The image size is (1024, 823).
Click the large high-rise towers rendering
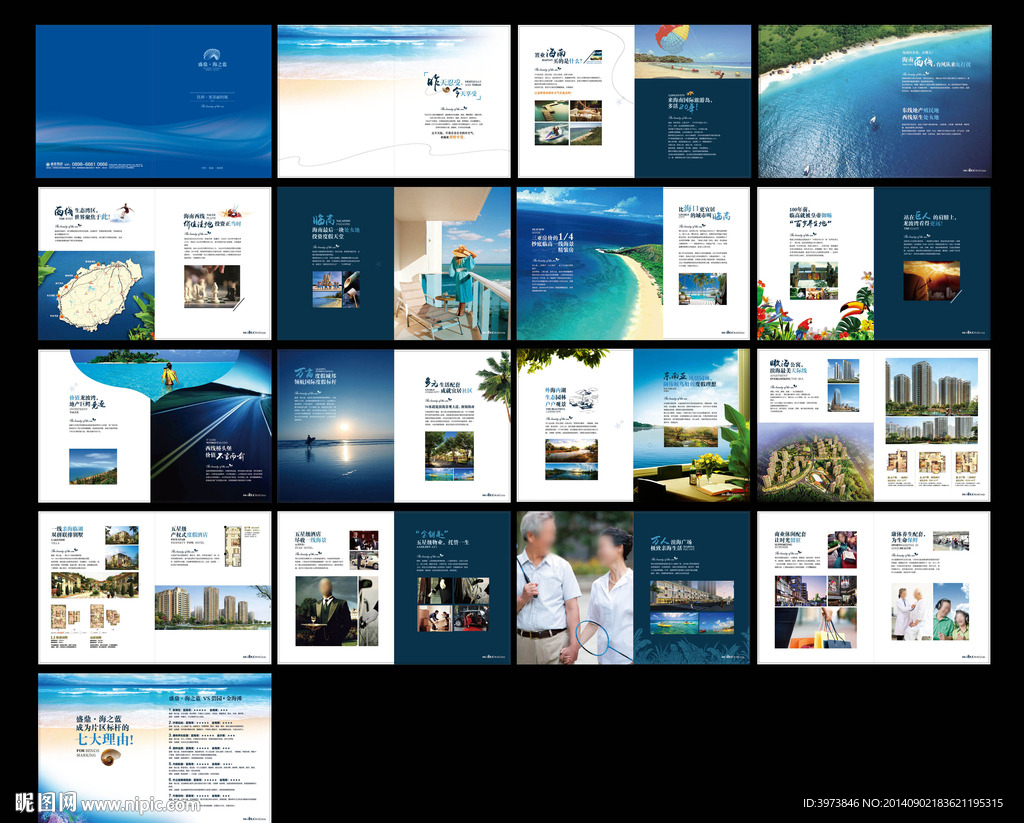(x=931, y=387)
